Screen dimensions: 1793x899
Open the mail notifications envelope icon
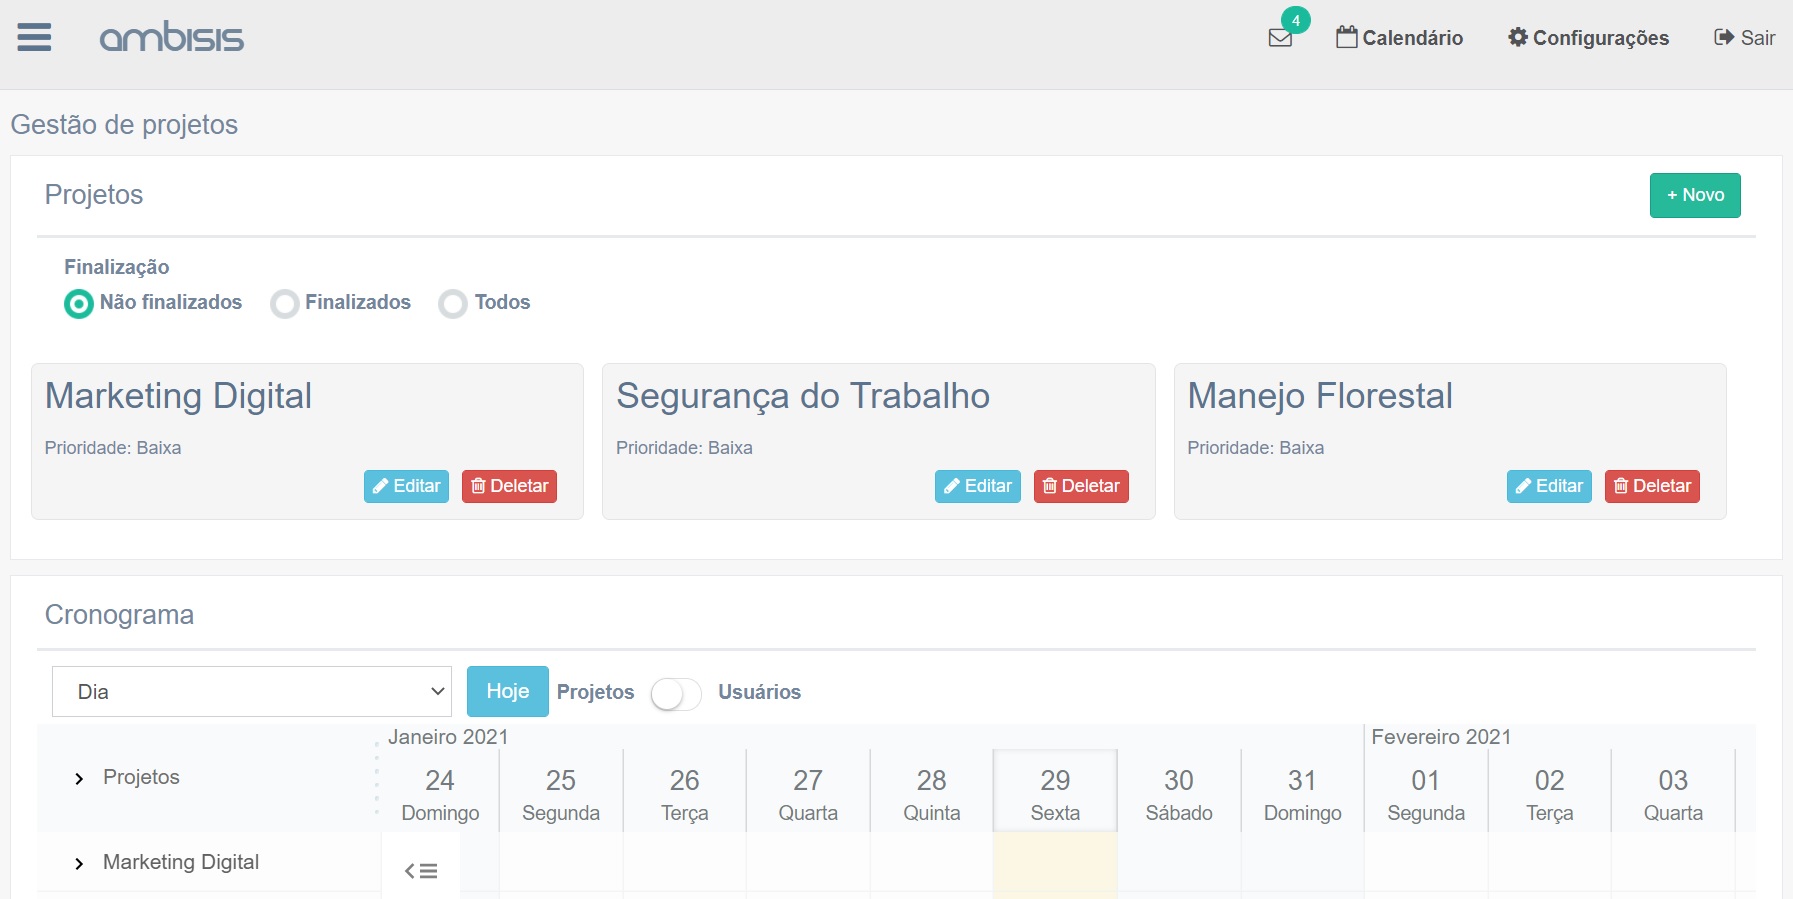coord(1280,39)
